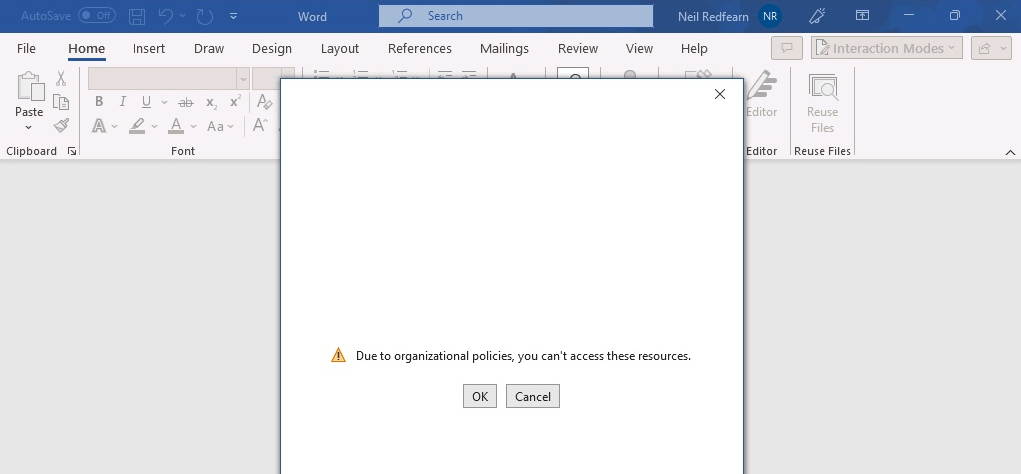Open the Editor tool in ribbon

pyautogui.click(x=762, y=97)
